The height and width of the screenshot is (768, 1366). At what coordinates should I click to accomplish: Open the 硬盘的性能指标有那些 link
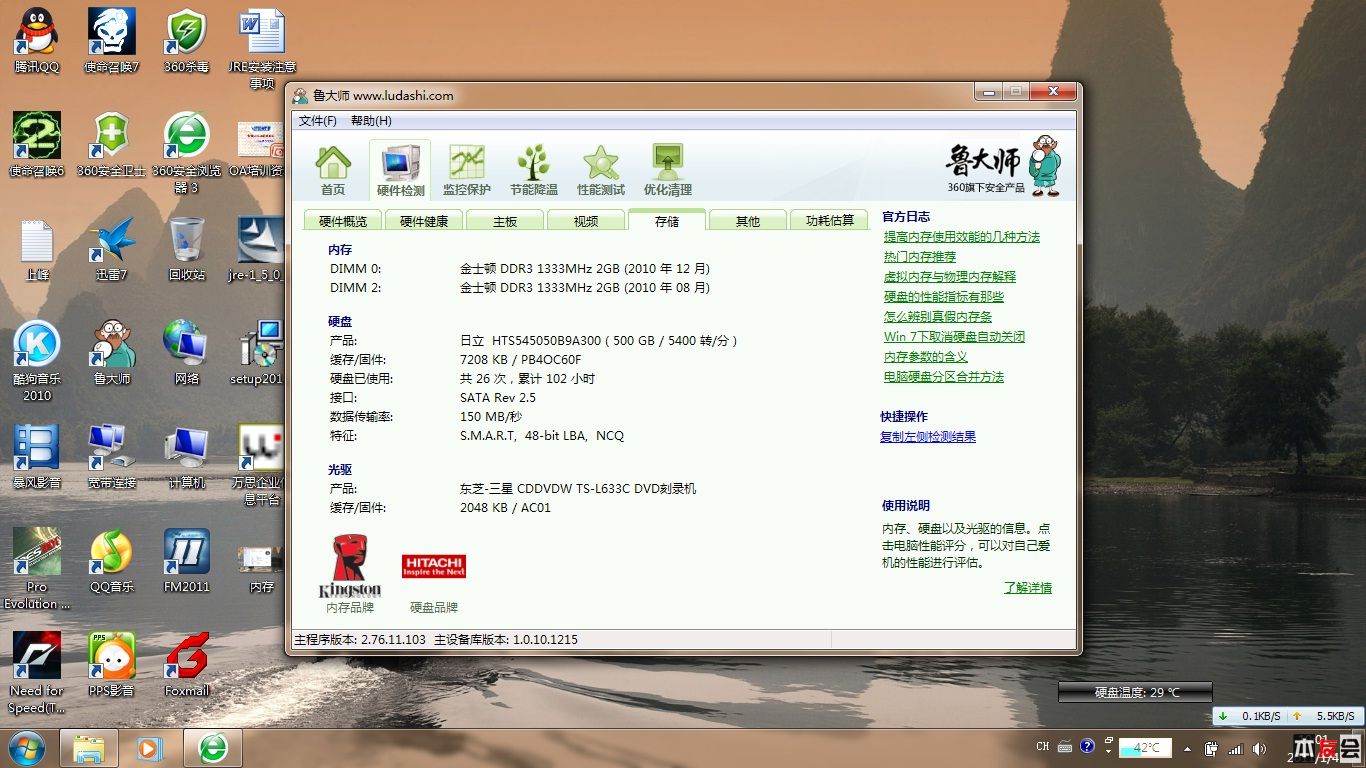(944, 297)
